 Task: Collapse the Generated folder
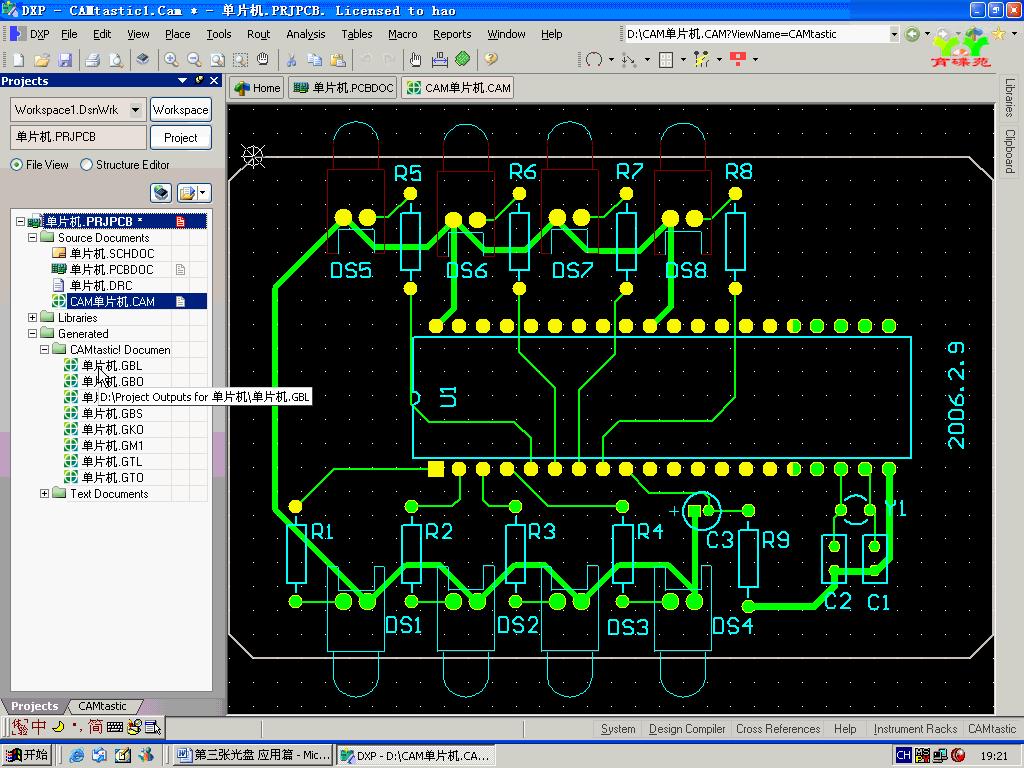click(x=32, y=334)
